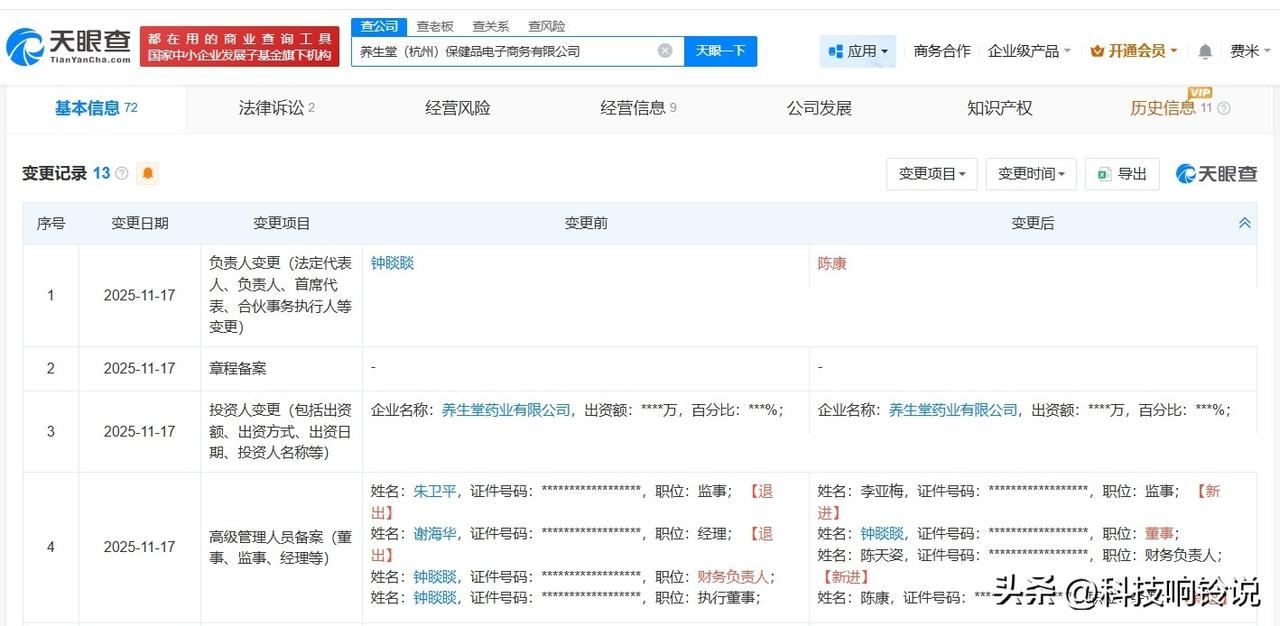Open 钟睒睒 link with 财务负责人 position

pyautogui.click(x=435, y=577)
